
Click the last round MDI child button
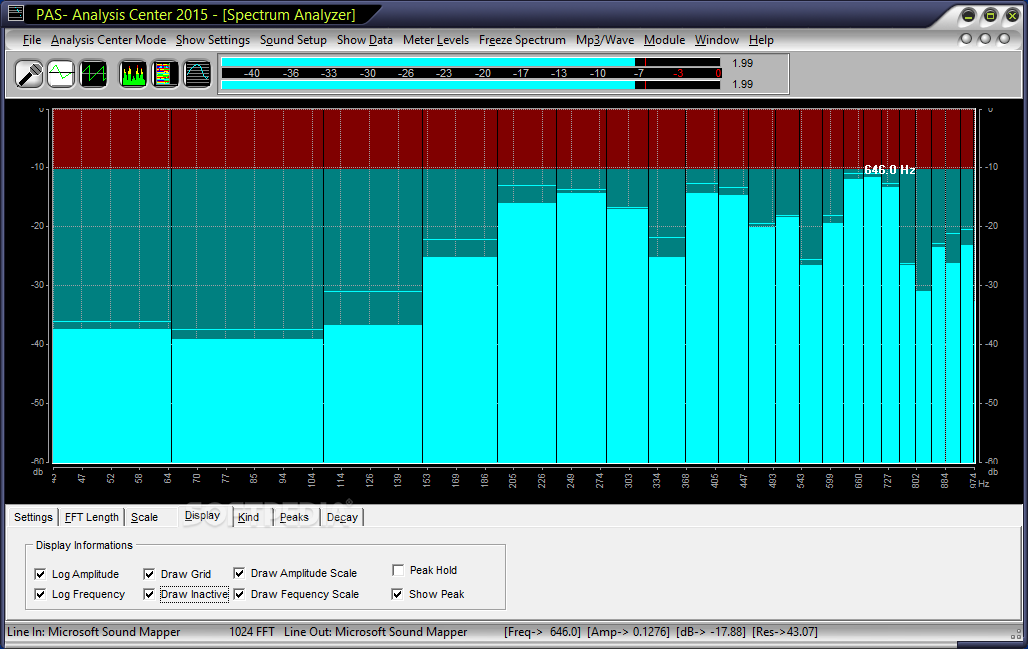coord(1004,39)
